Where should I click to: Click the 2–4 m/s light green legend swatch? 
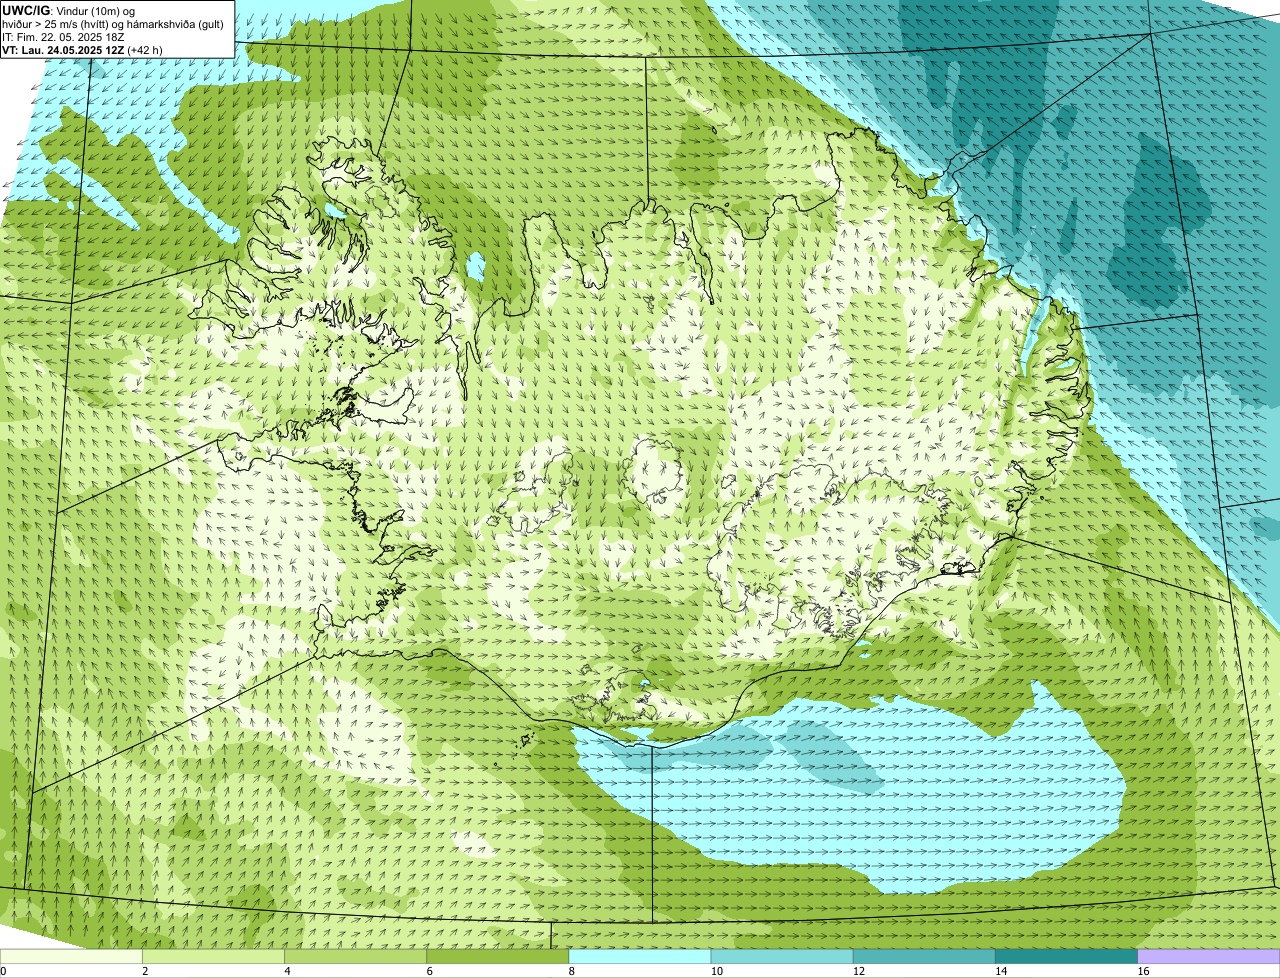coord(213,957)
